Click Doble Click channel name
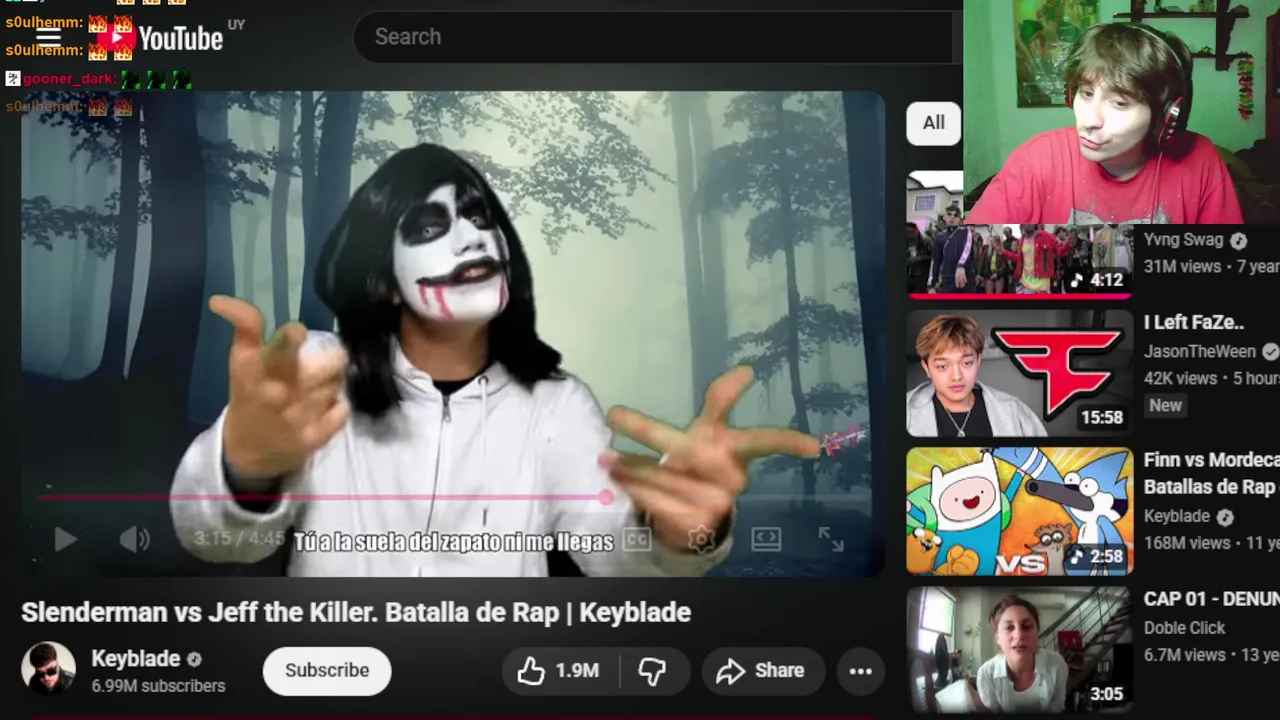 [x=1185, y=628]
